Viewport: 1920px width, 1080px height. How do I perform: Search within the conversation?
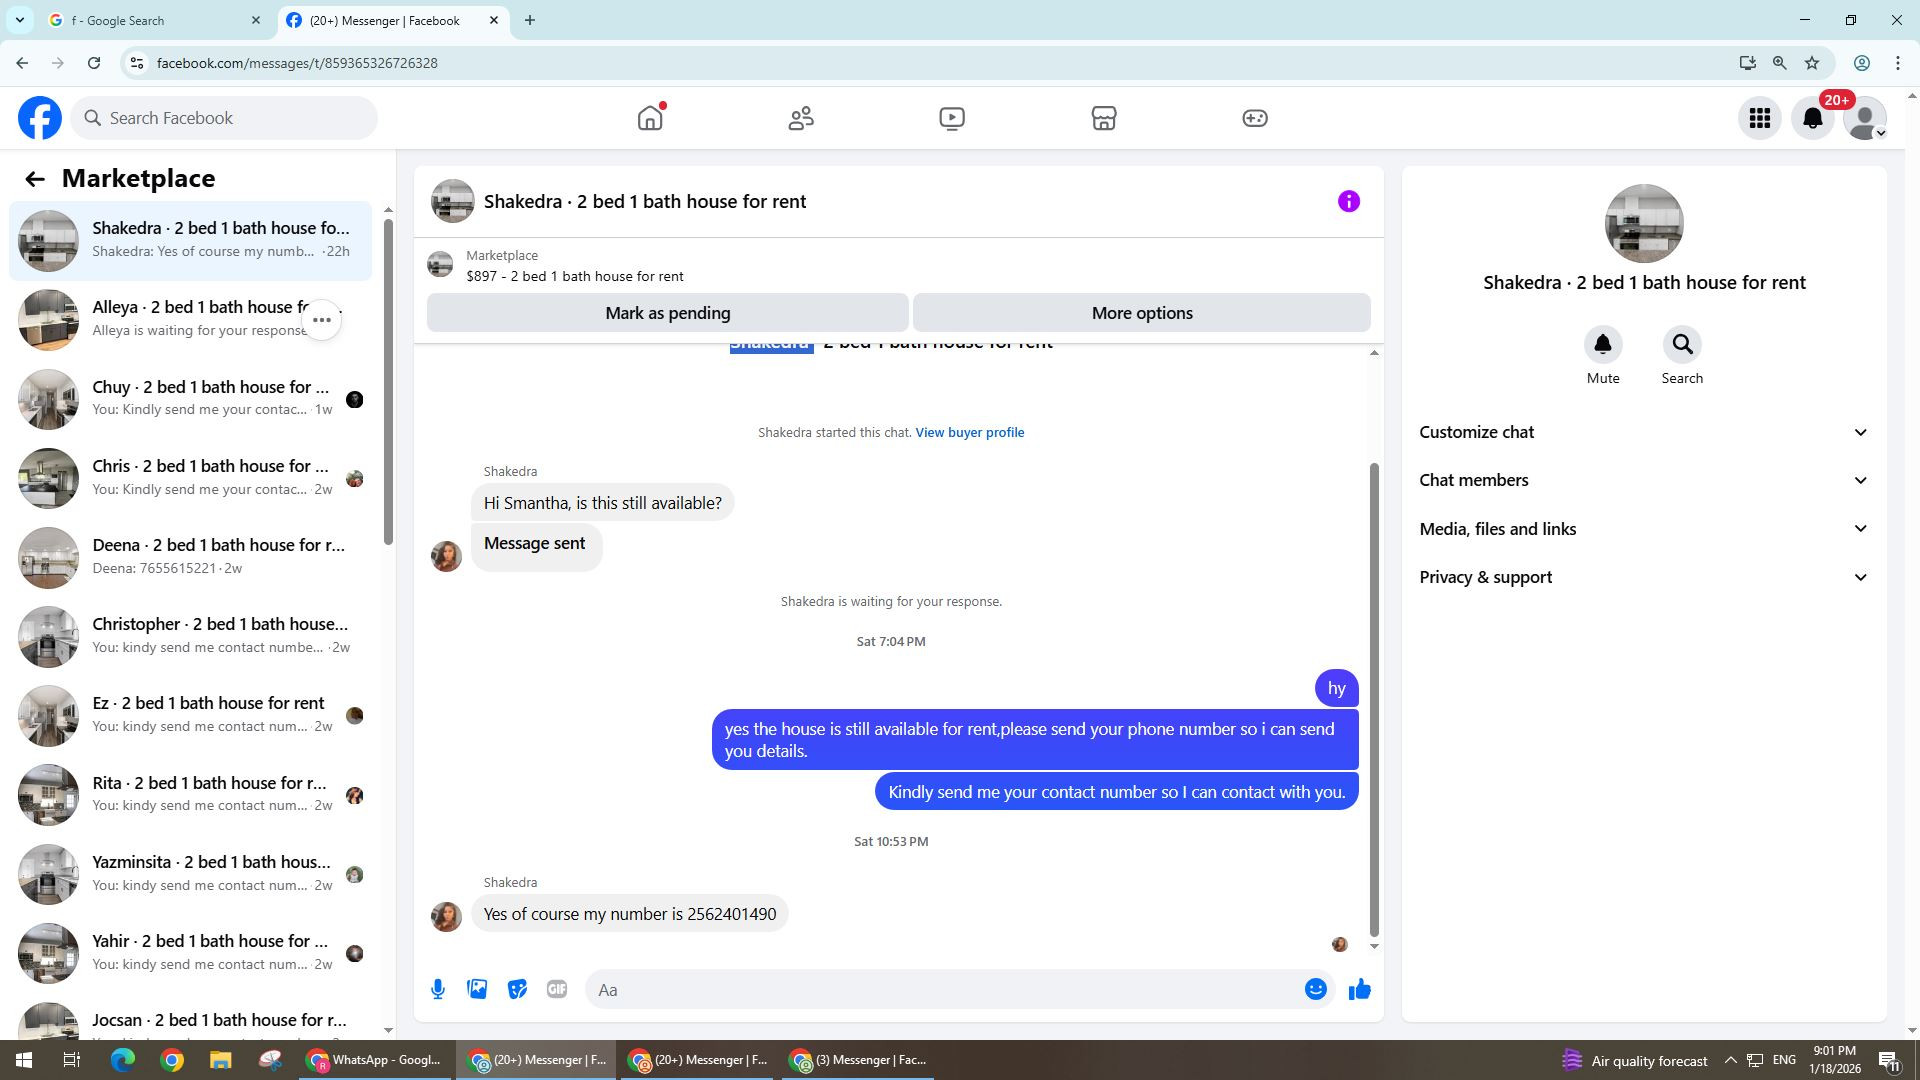click(1682, 345)
